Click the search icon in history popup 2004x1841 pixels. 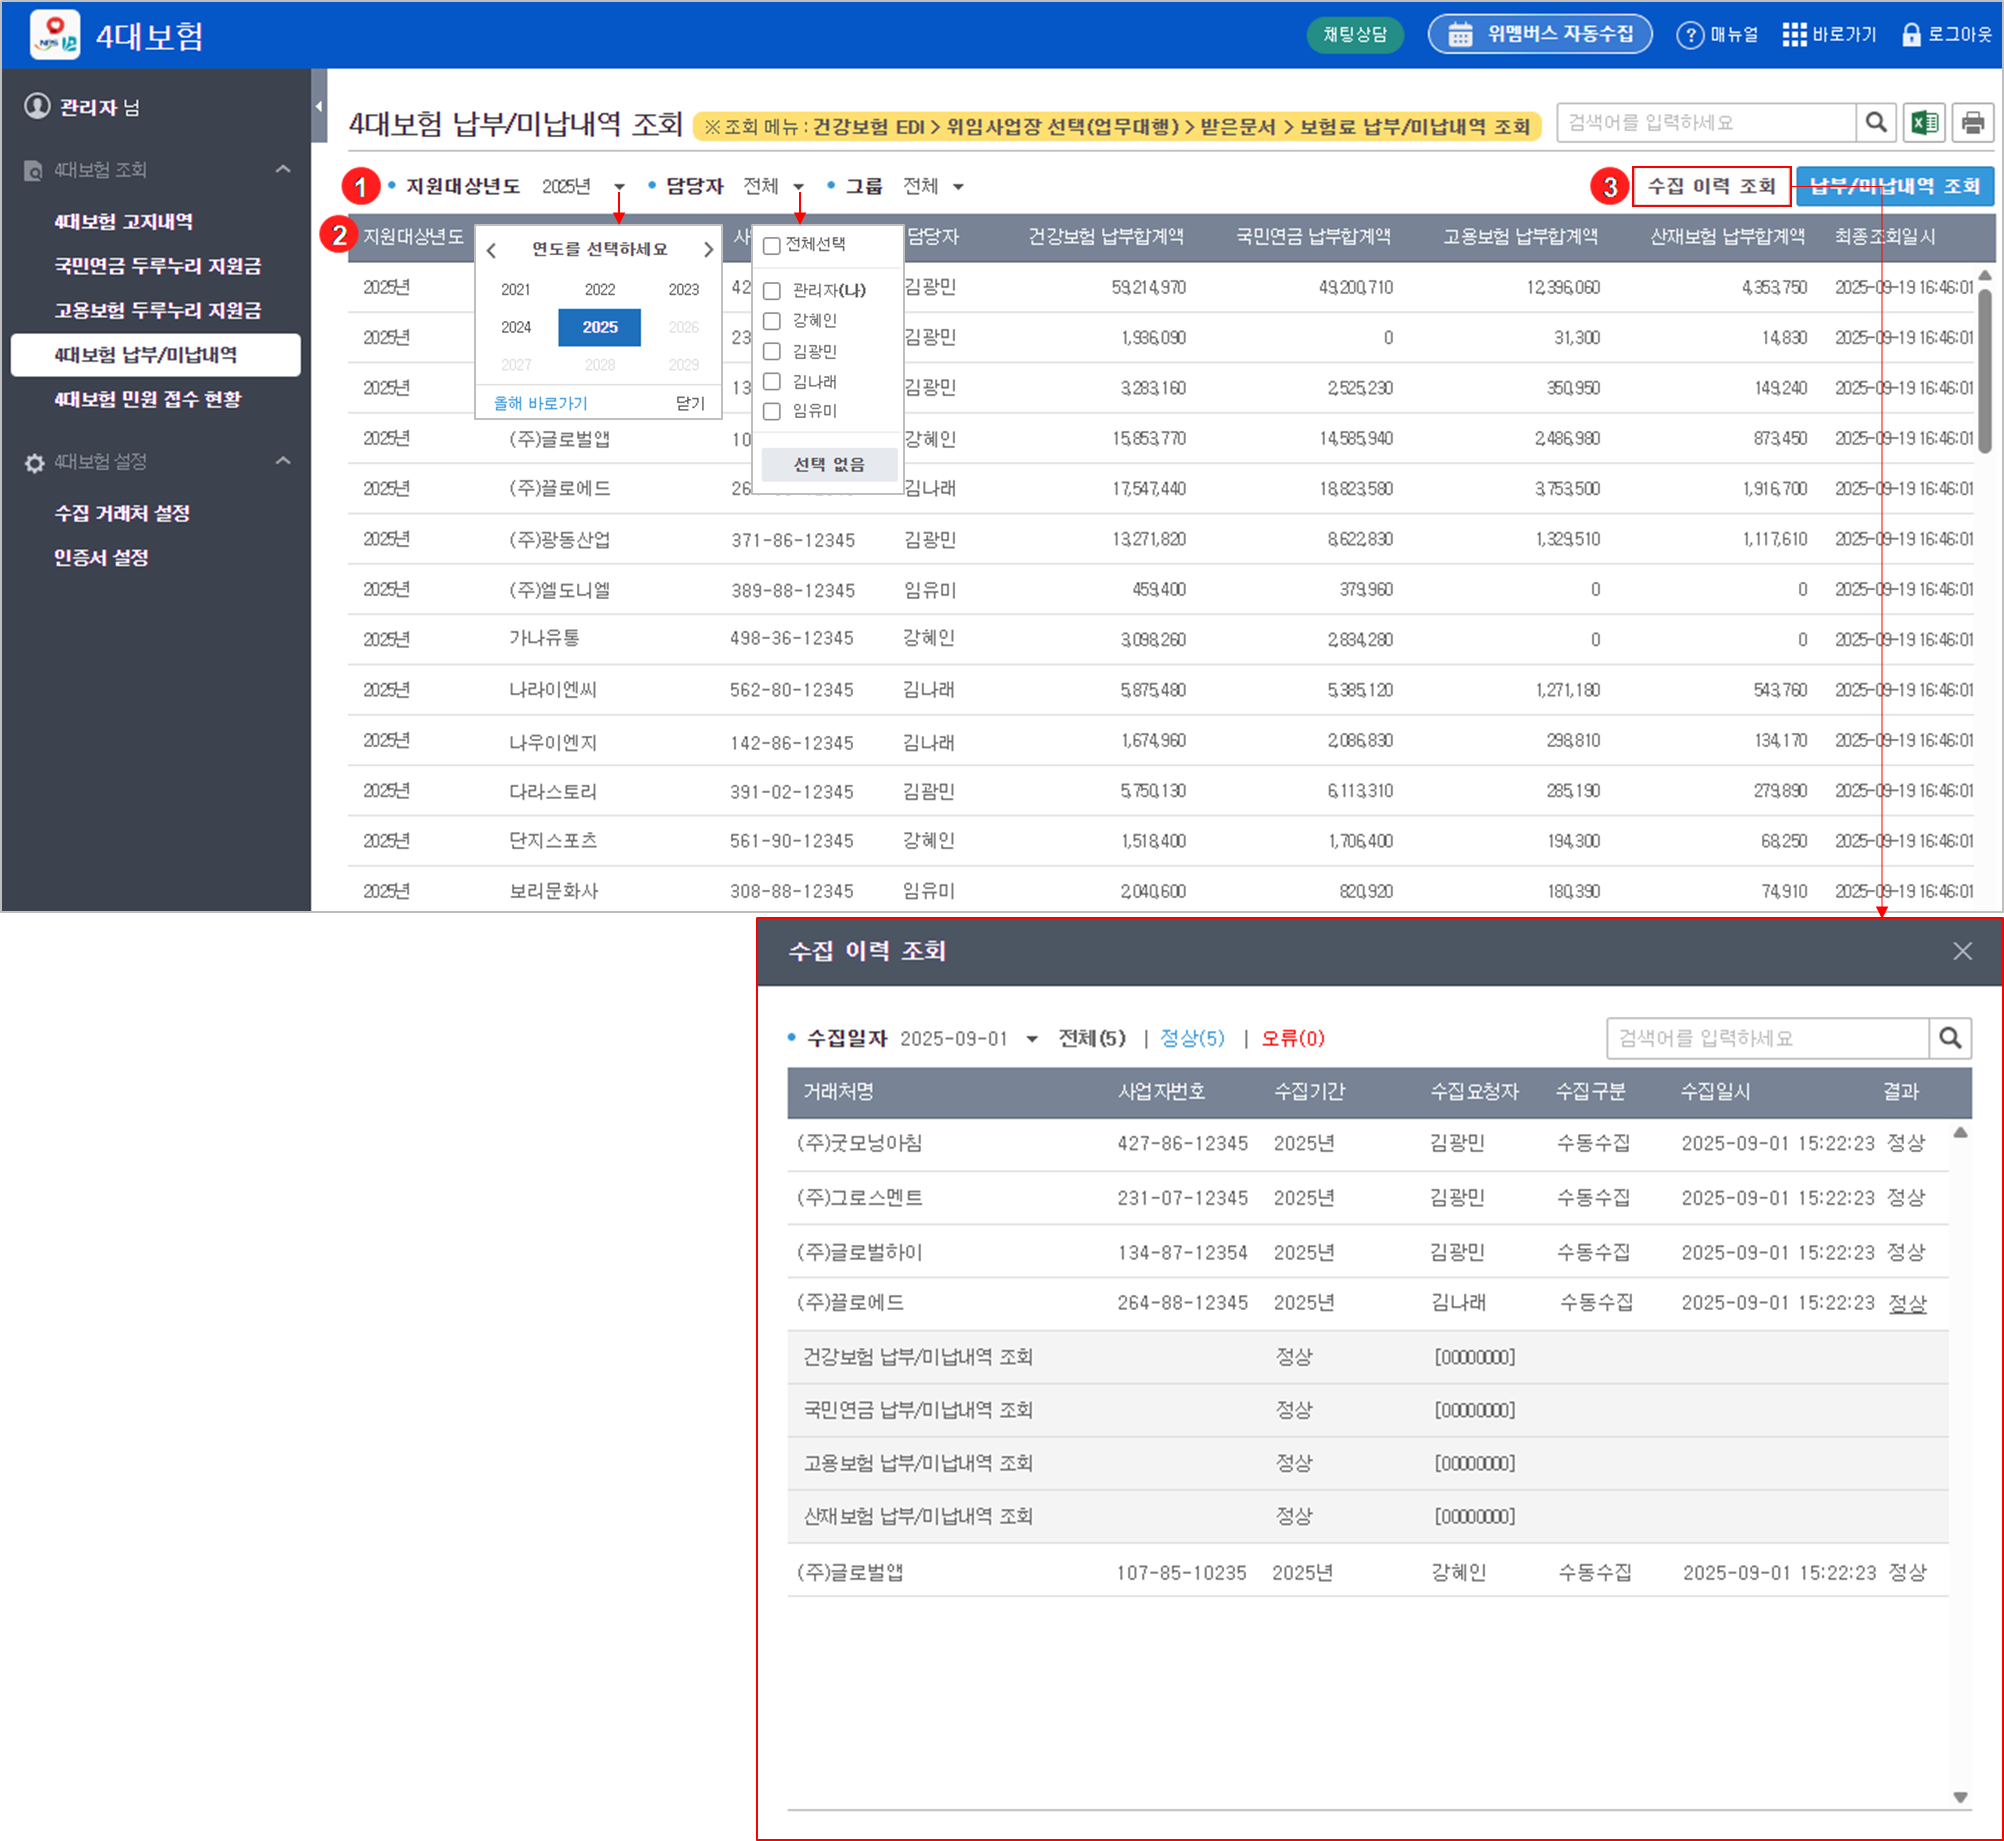click(1950, 1038)
